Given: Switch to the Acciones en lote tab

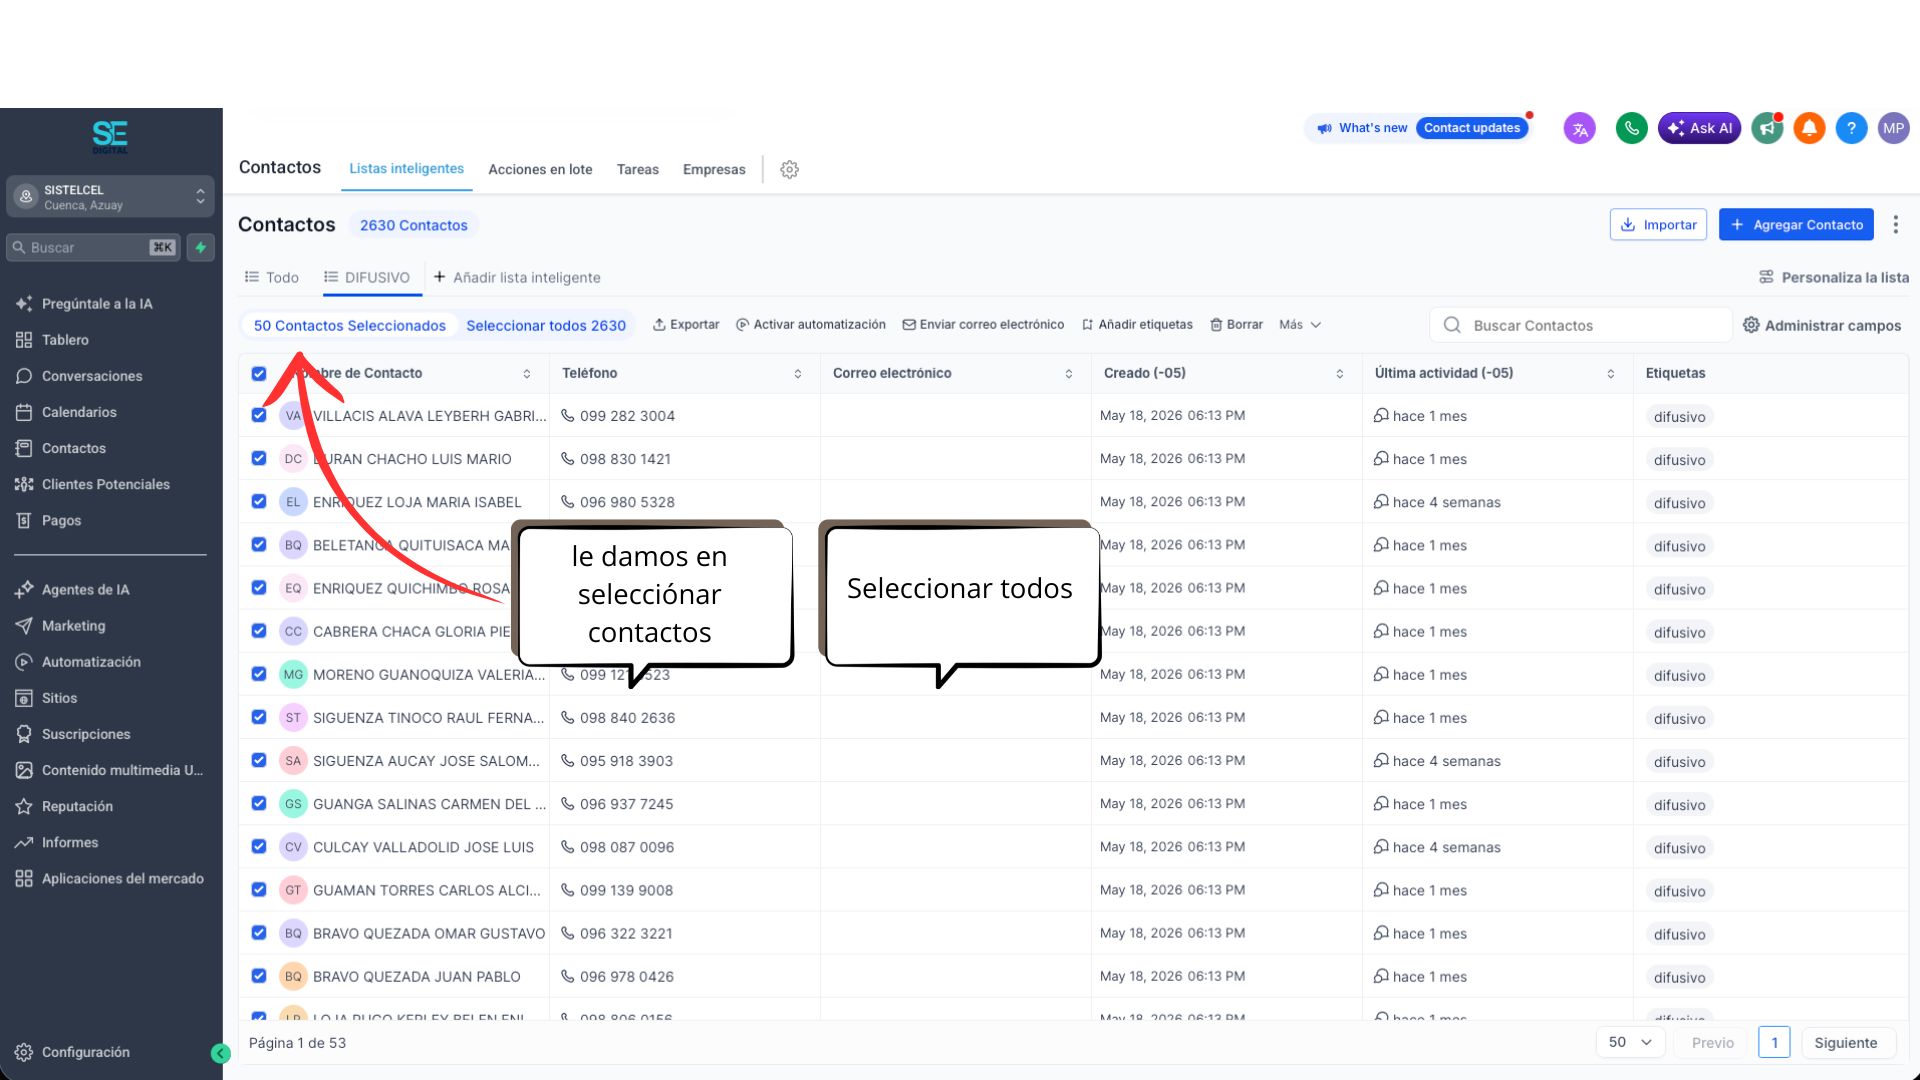Looking at the screenshot, I should click(540, 169).
